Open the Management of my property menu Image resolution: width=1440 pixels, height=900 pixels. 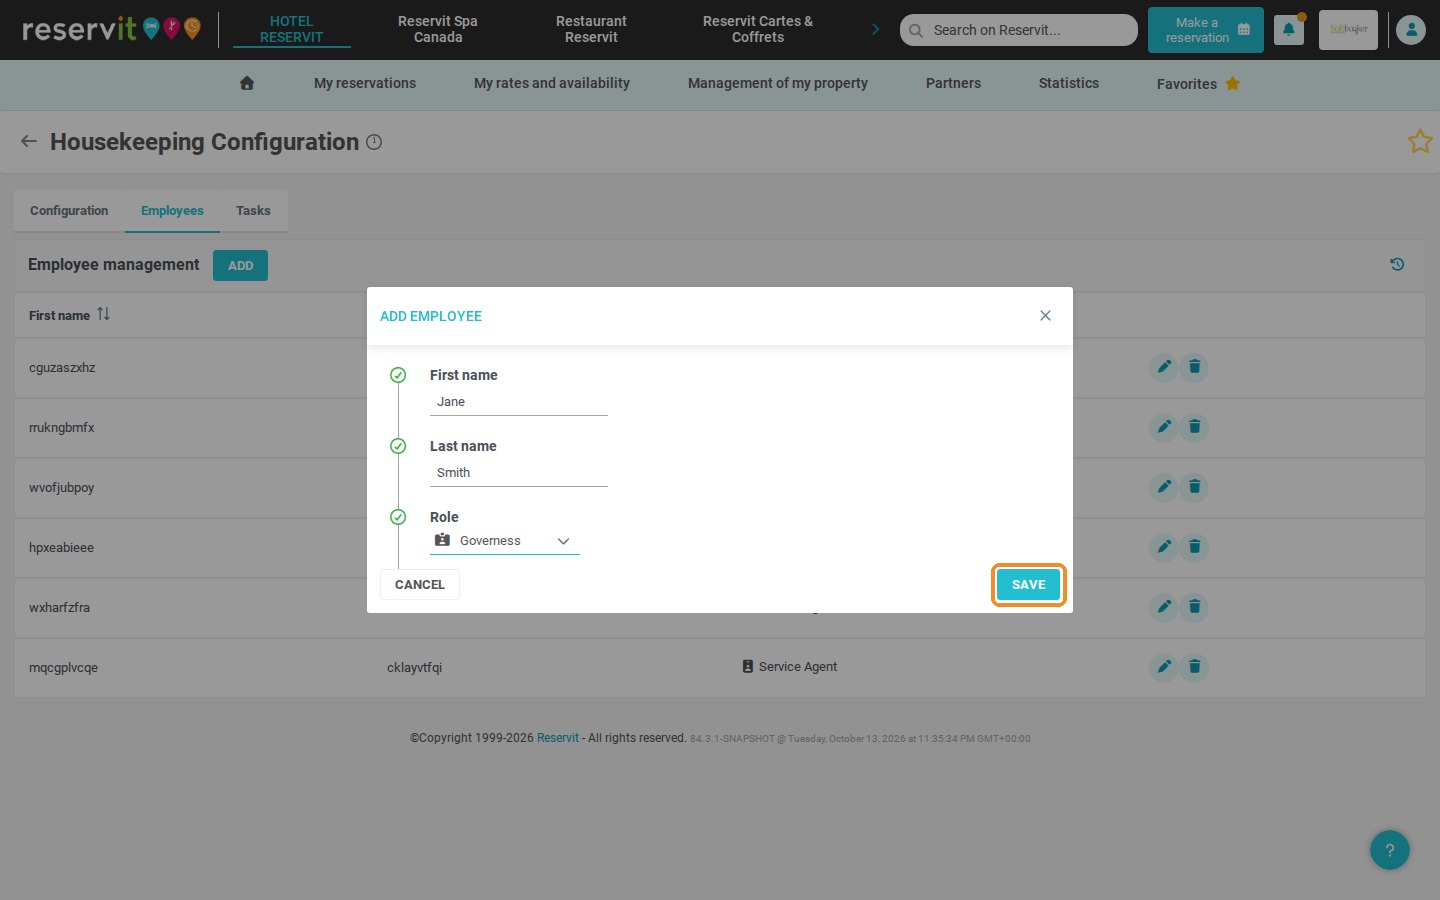coord(778,83)
